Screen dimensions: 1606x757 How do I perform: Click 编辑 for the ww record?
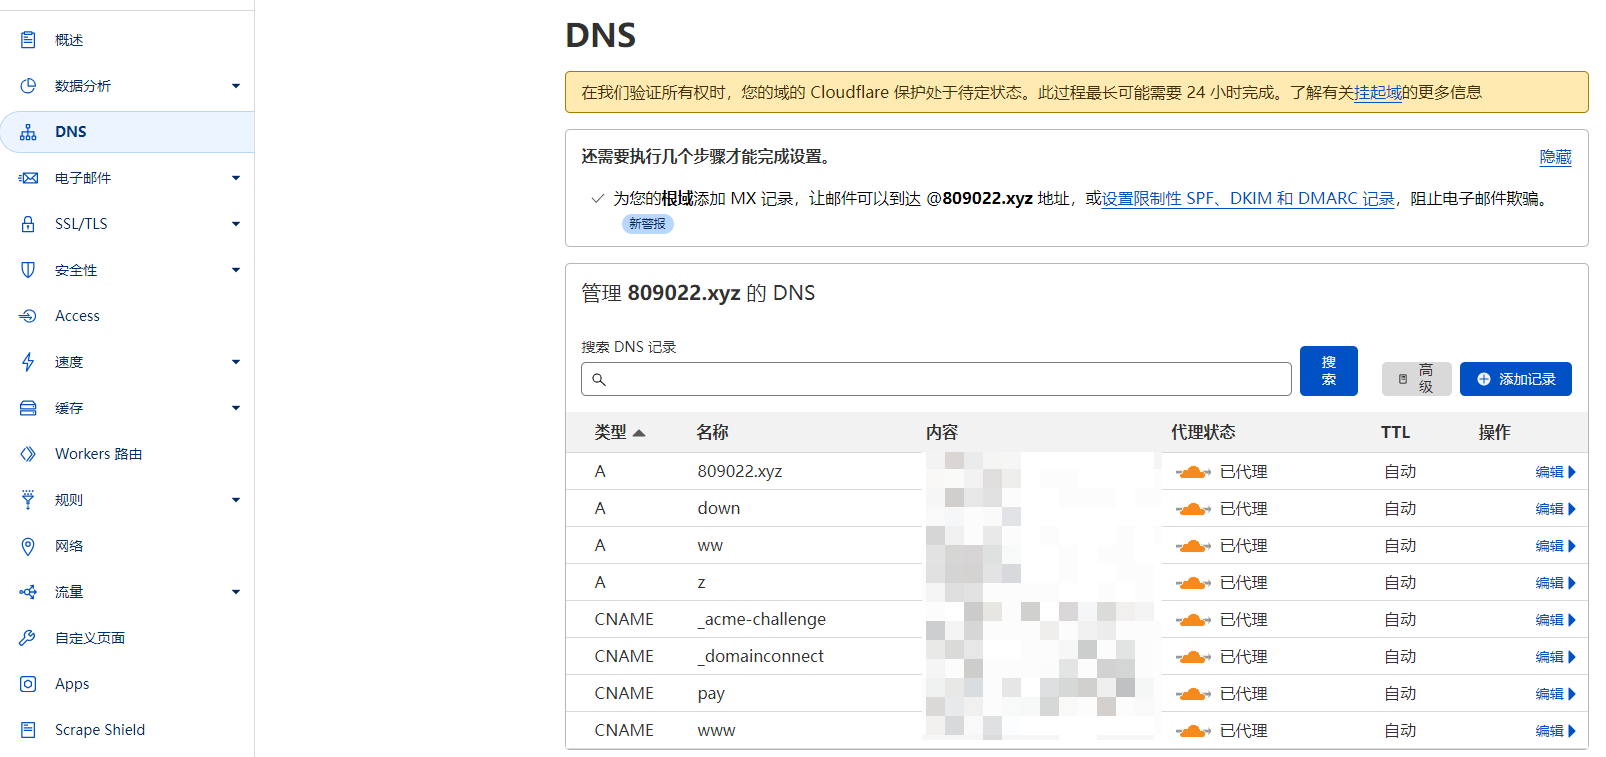(x=1556, y=546)
